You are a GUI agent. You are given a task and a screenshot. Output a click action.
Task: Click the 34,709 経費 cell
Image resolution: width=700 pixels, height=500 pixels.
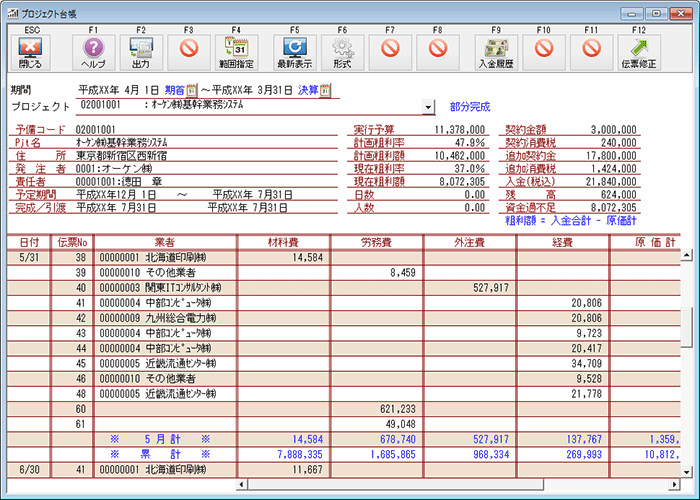tap(563, 364)
